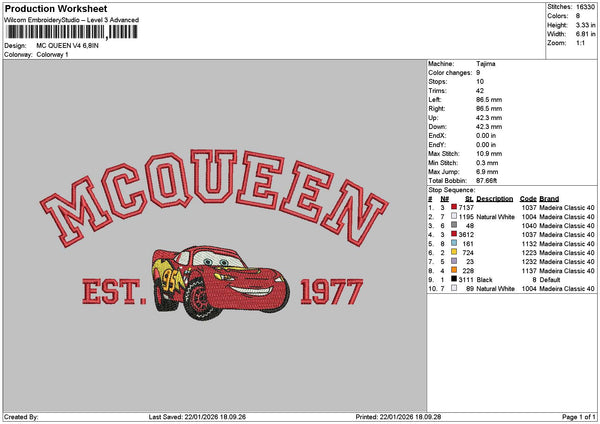The height and width of the screenshot is (424, 600).
Task: Click the Zoom value '1:1'
Action: [x=580, y=43]
